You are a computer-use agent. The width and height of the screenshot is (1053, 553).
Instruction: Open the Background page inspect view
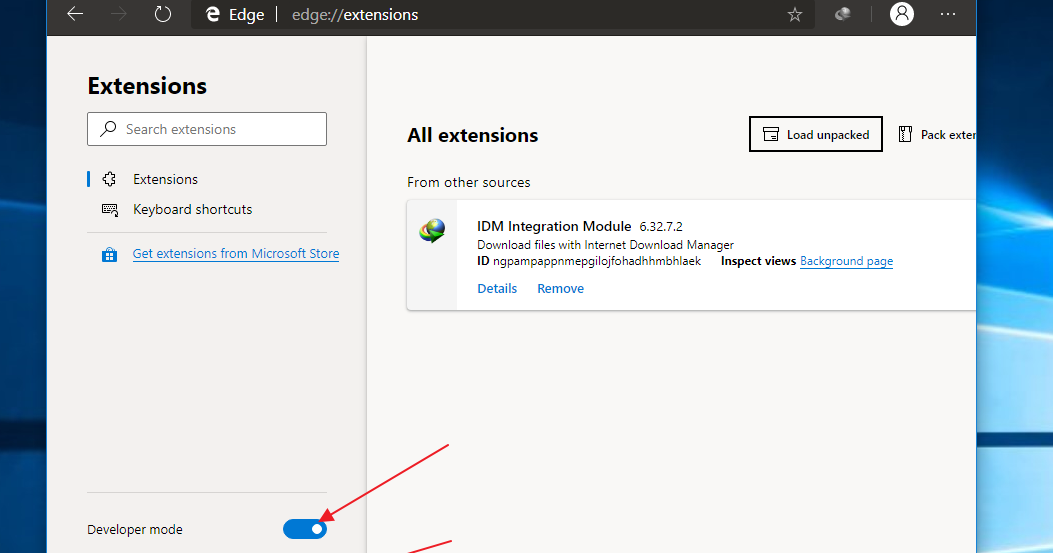pos(846,261)
